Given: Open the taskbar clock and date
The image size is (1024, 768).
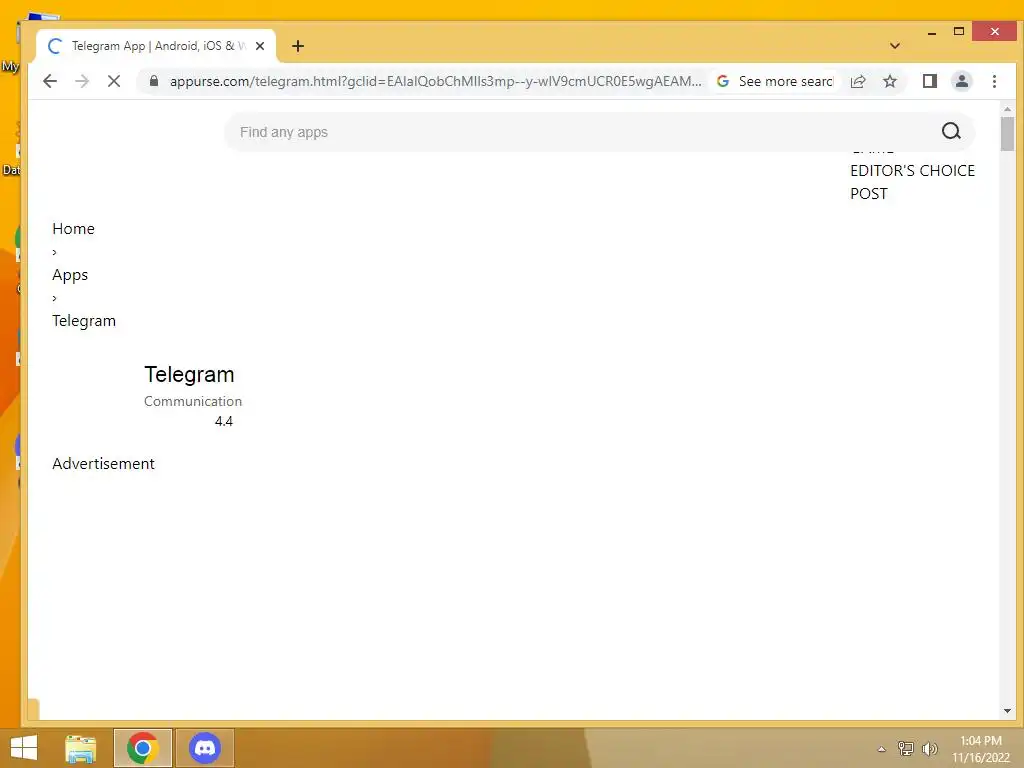Looking at the screenshot, I should tap(980, 749).
